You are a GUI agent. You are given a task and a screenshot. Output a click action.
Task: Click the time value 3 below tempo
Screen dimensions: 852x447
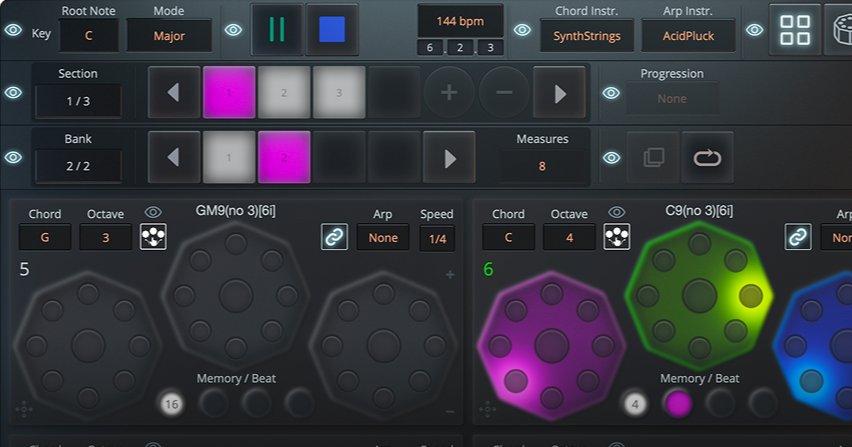coord(491,48)
